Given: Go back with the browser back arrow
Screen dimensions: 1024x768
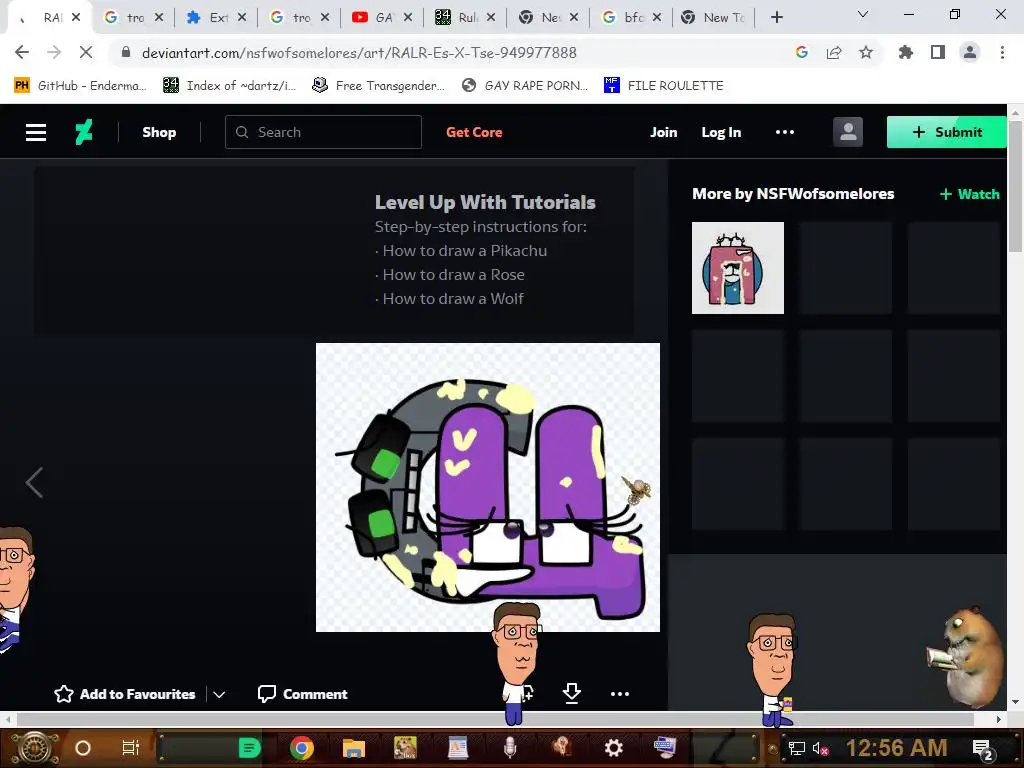Looking at the screenshot, I should [x=22, y=52].
